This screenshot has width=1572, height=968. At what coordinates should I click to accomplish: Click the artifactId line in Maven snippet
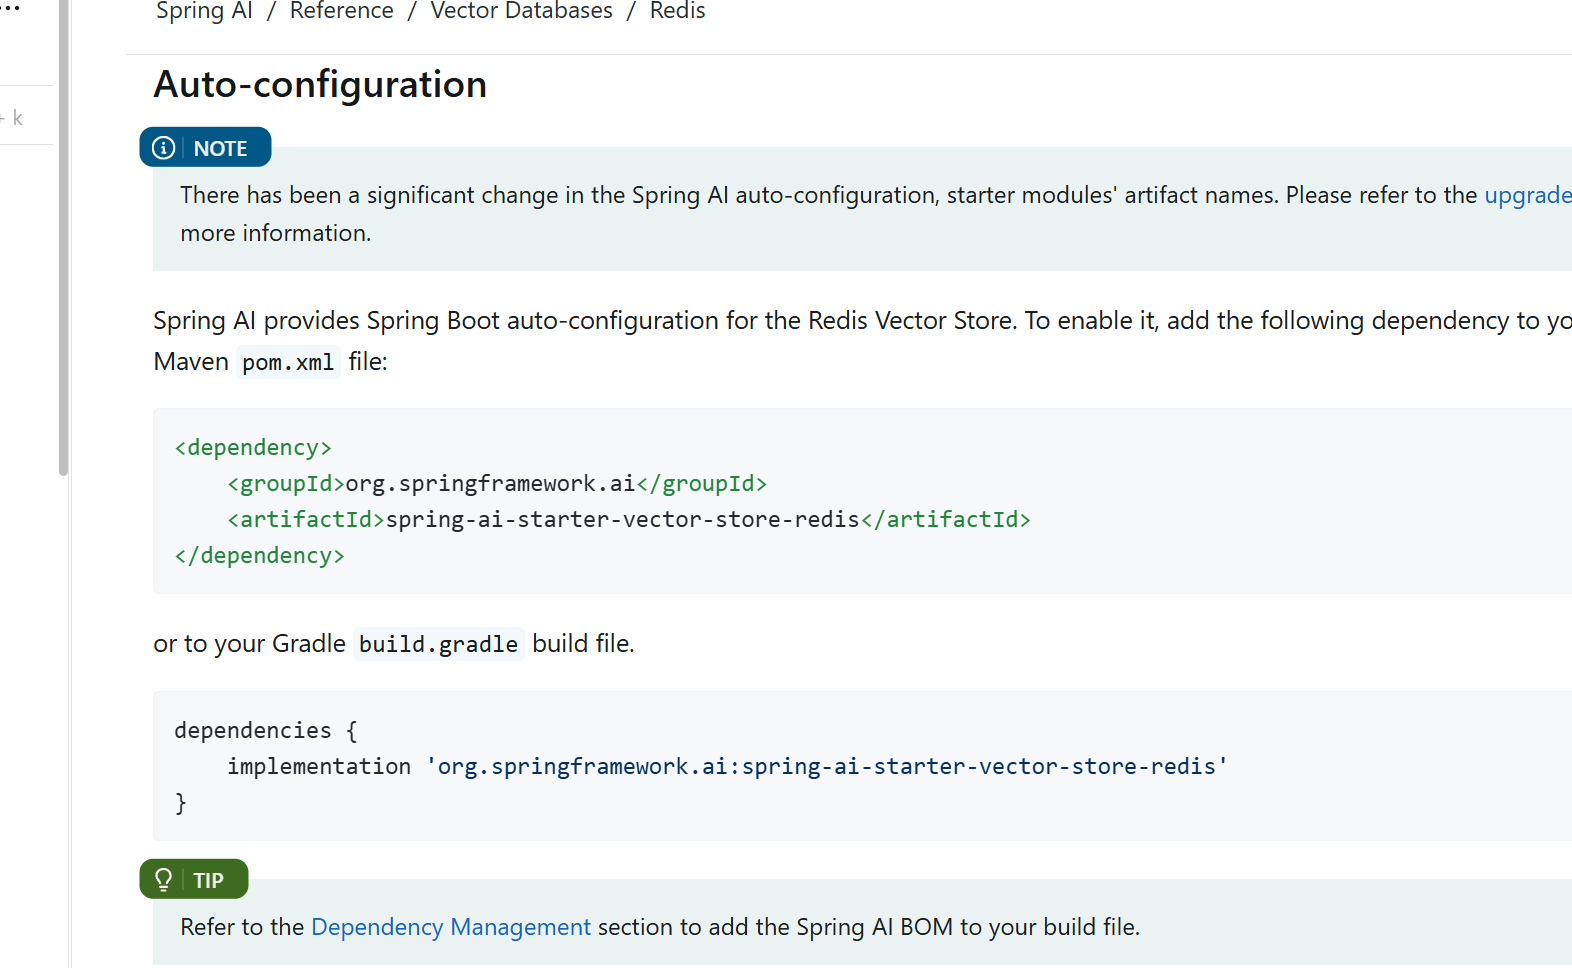629,520
